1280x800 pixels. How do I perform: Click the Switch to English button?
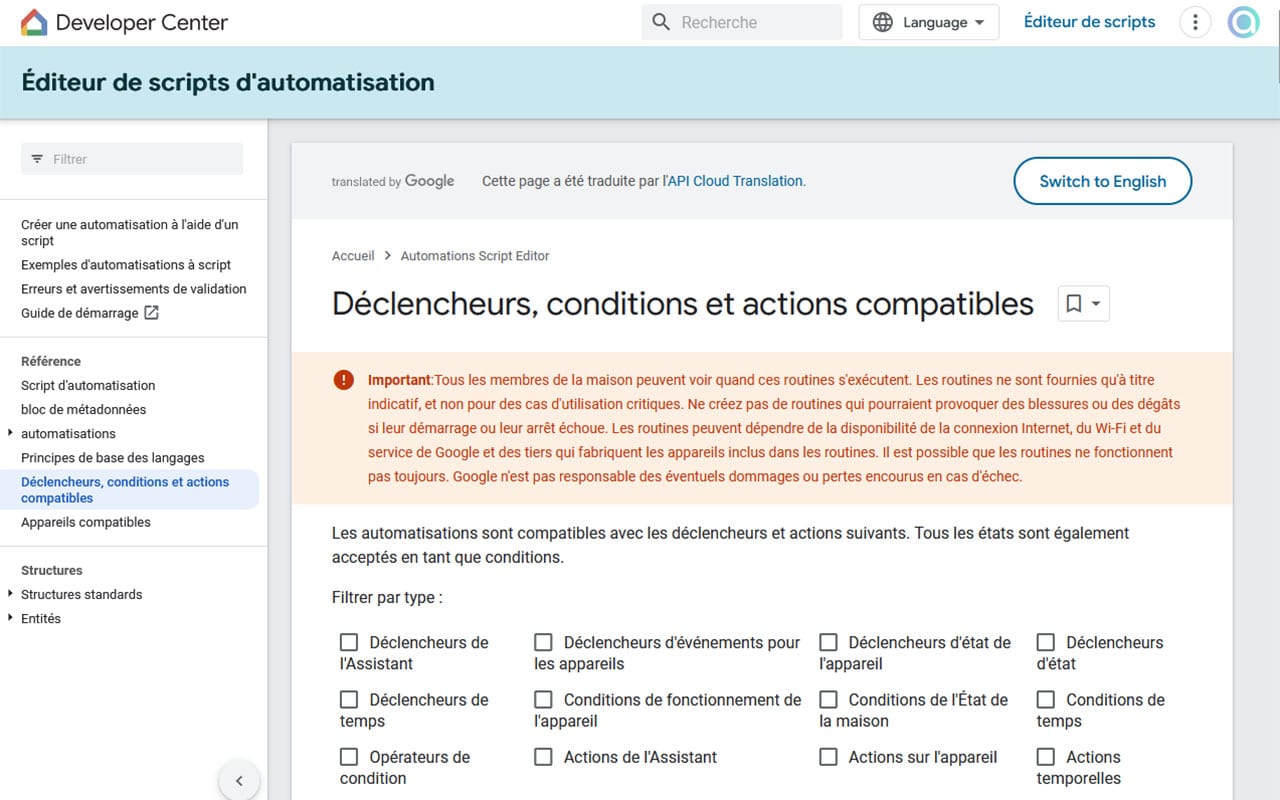(1103, 181)
